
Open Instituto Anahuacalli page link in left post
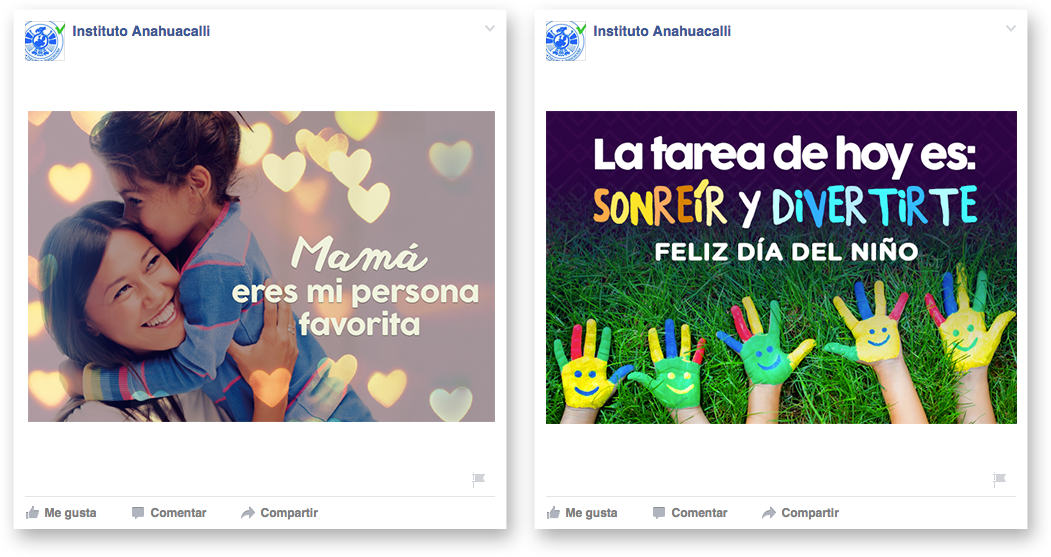tap(141, 31)
